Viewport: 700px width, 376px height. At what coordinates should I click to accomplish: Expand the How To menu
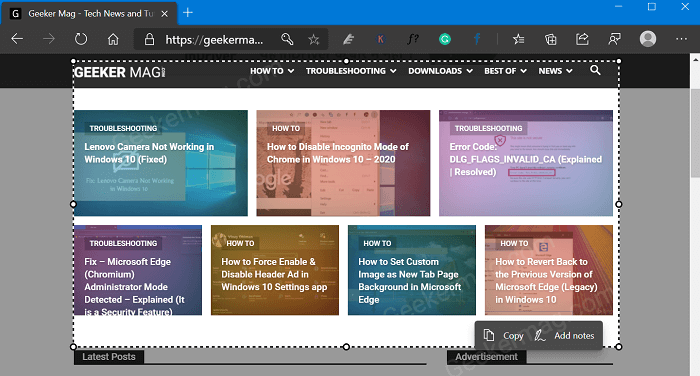tap(272, 71)
